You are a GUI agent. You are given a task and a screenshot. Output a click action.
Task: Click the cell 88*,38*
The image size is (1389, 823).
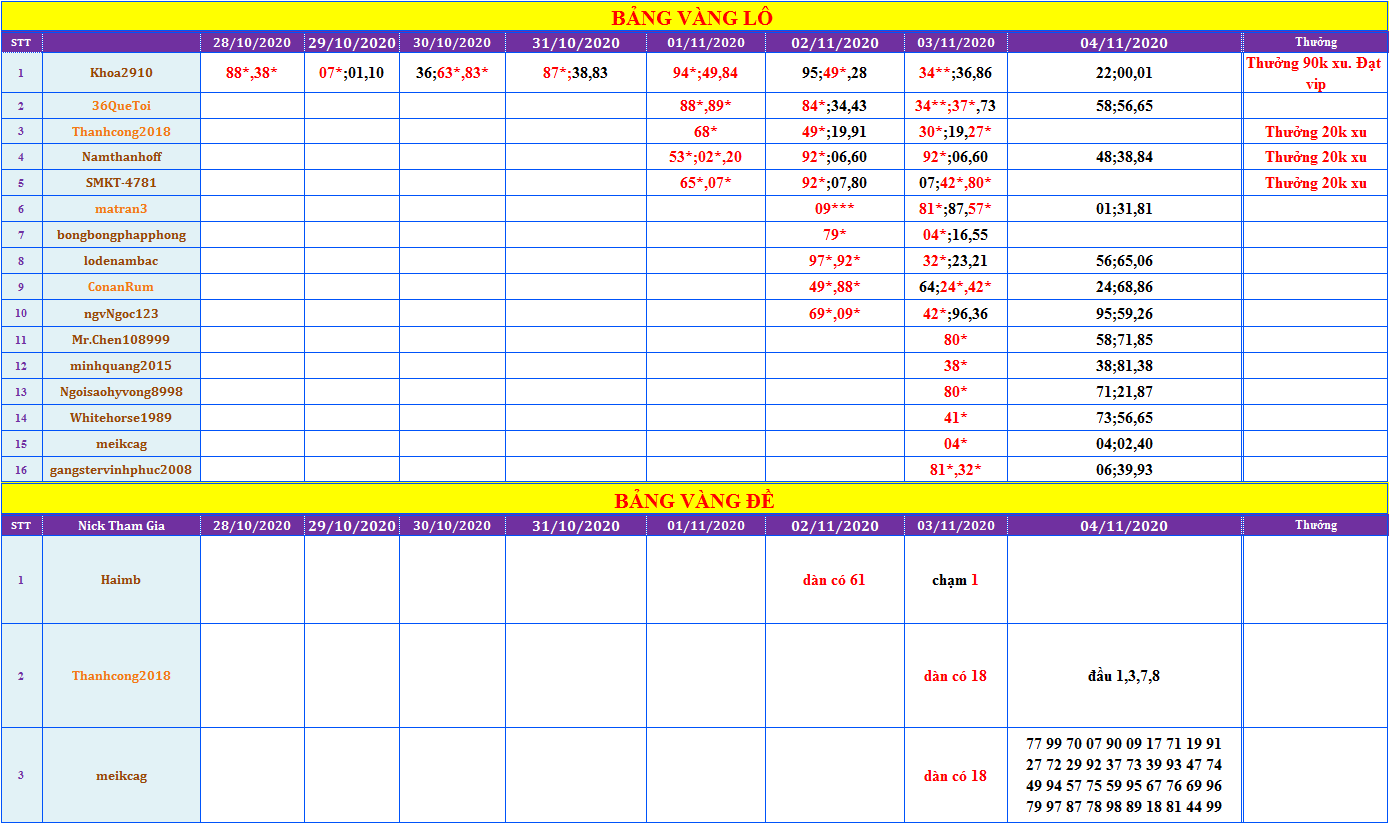252,72
